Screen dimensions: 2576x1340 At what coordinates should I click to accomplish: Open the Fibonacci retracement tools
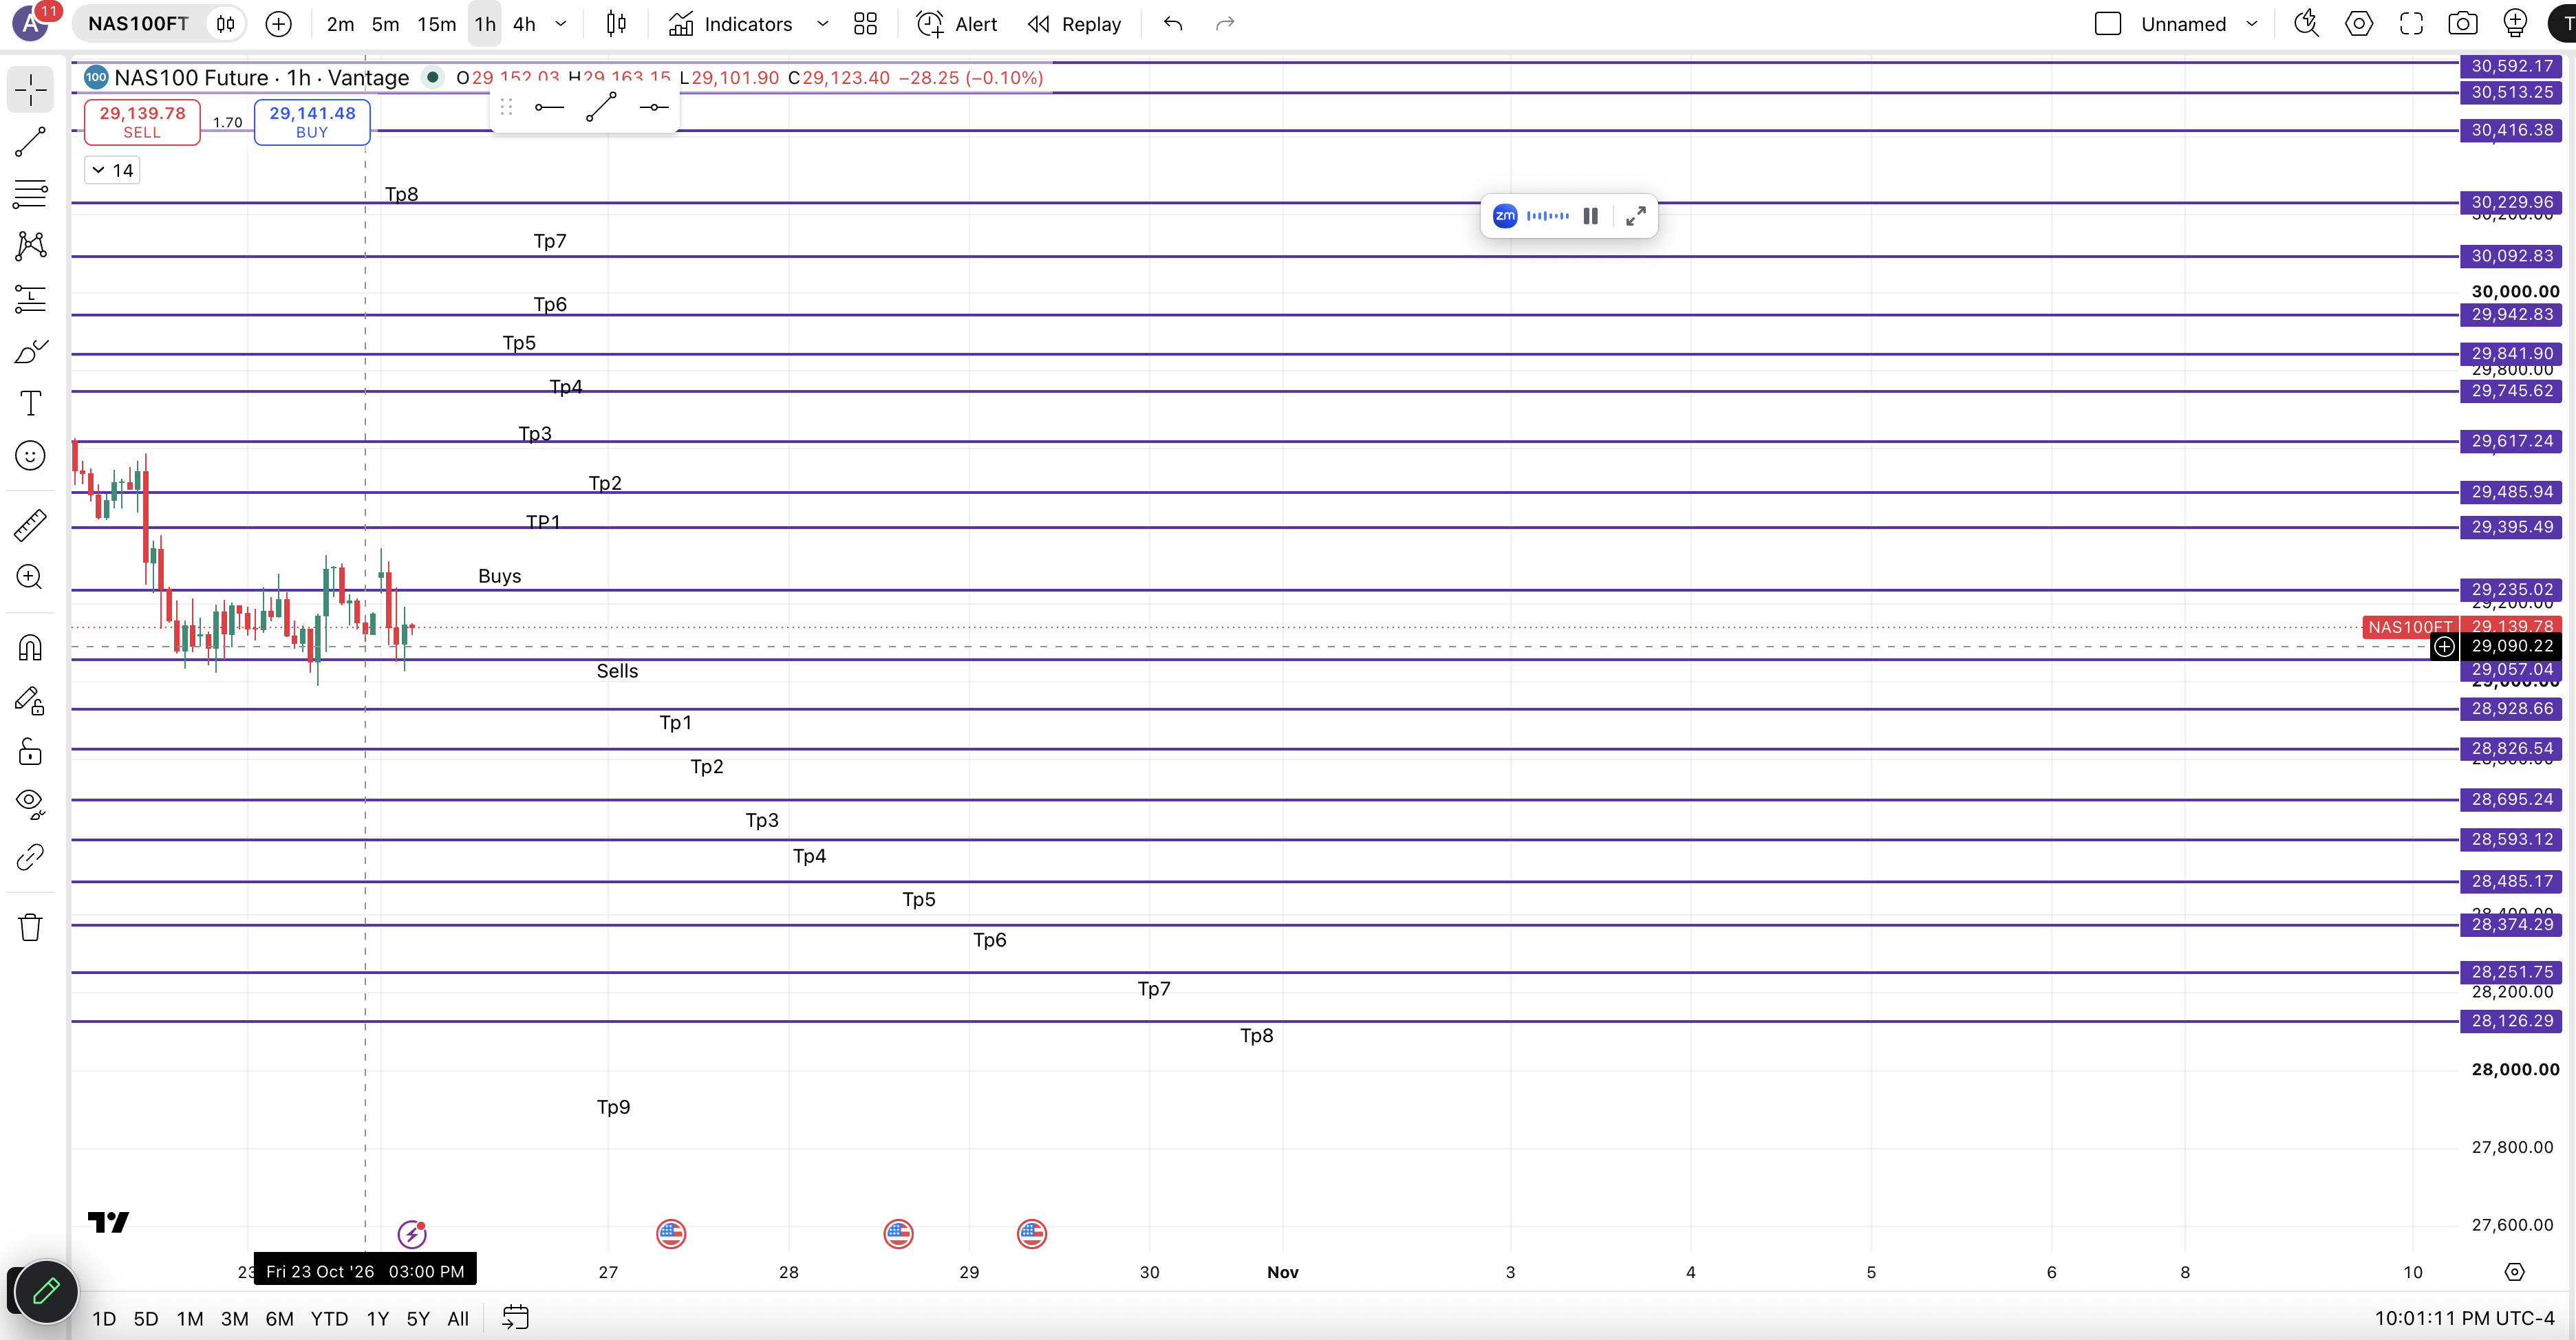[x=30, y=194]
